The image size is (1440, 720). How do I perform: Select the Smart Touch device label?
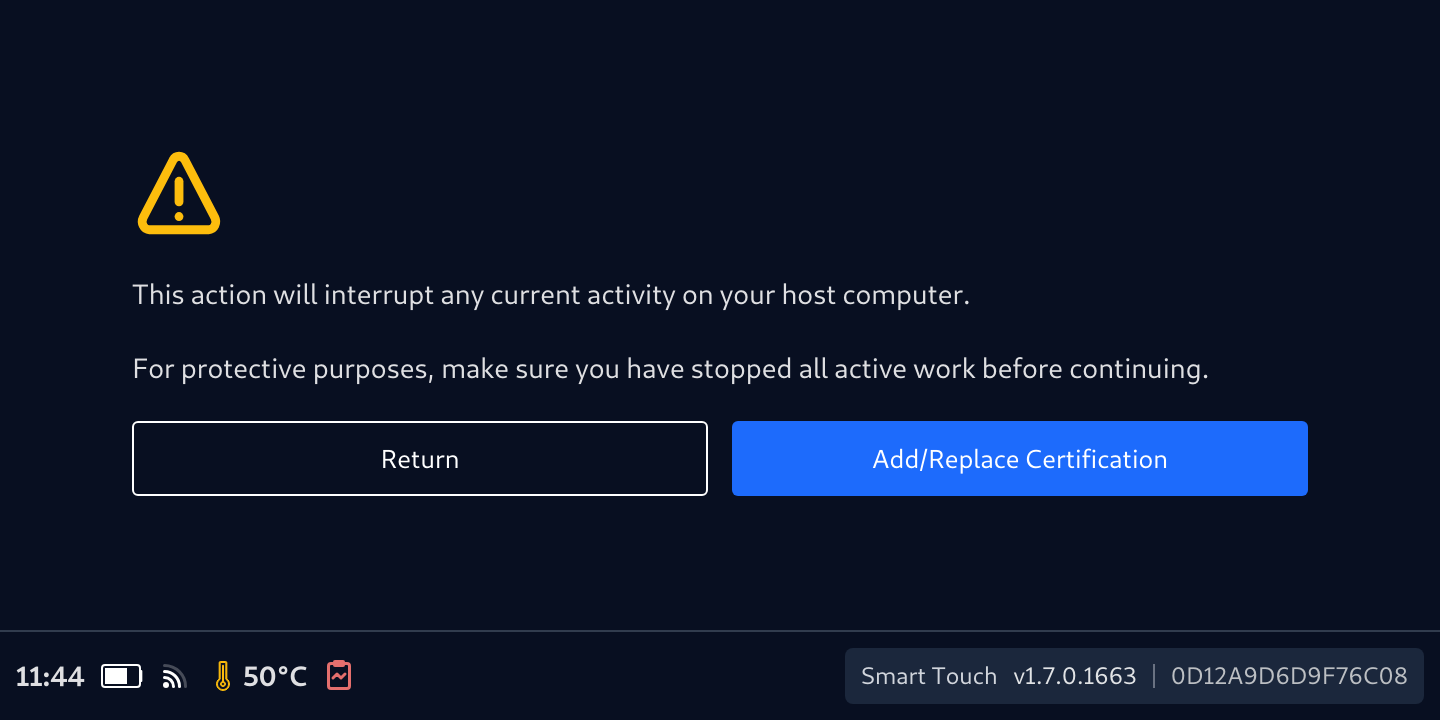coord(928,676)
